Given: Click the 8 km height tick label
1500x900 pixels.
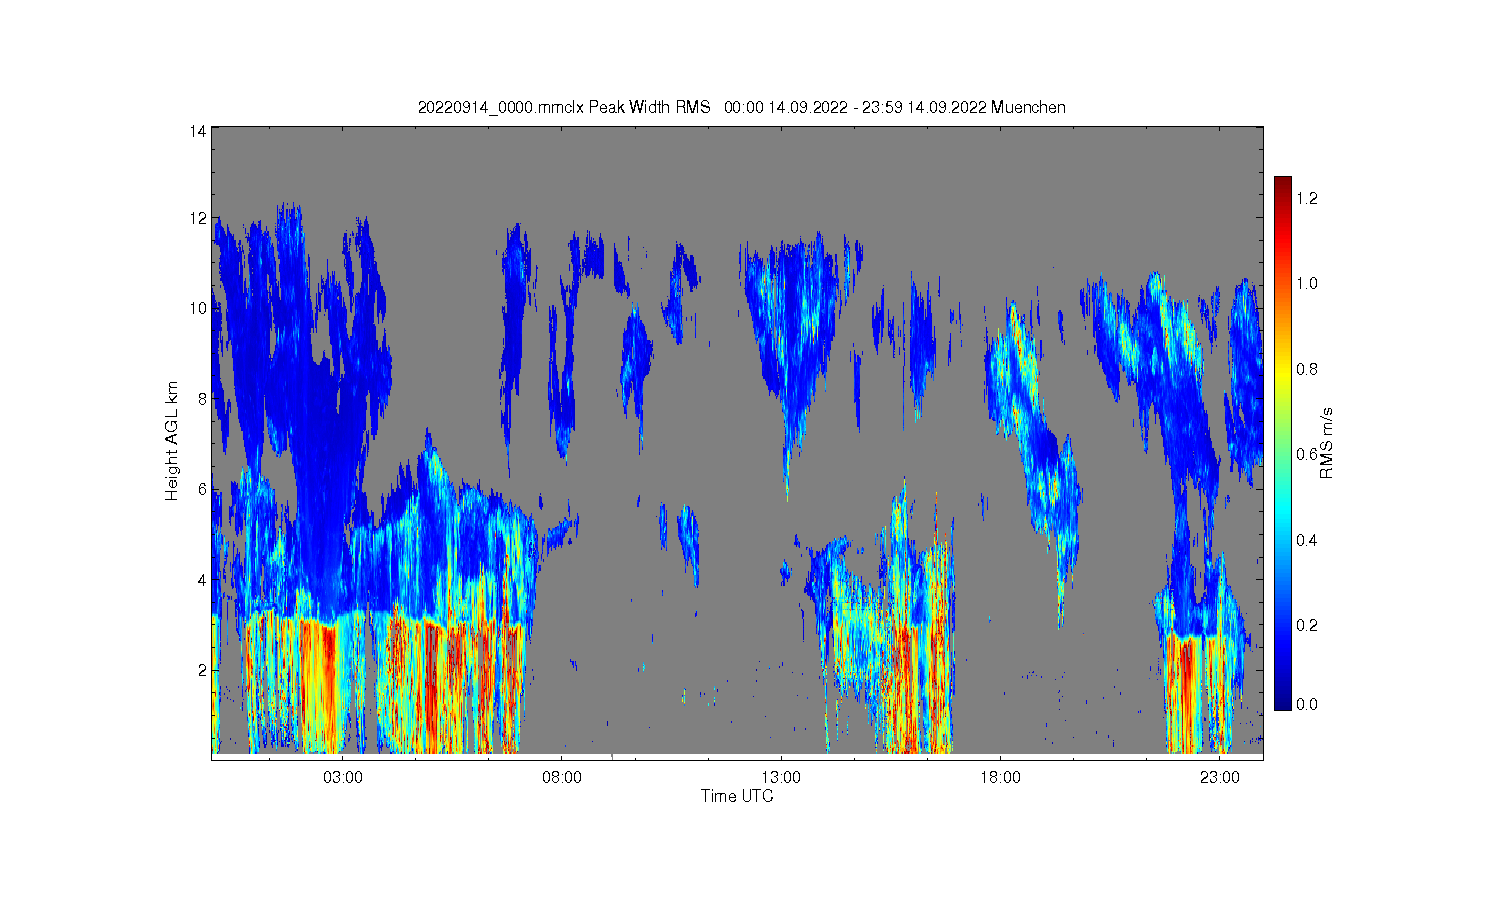Looking at the screenshot, I should (202, 398).
